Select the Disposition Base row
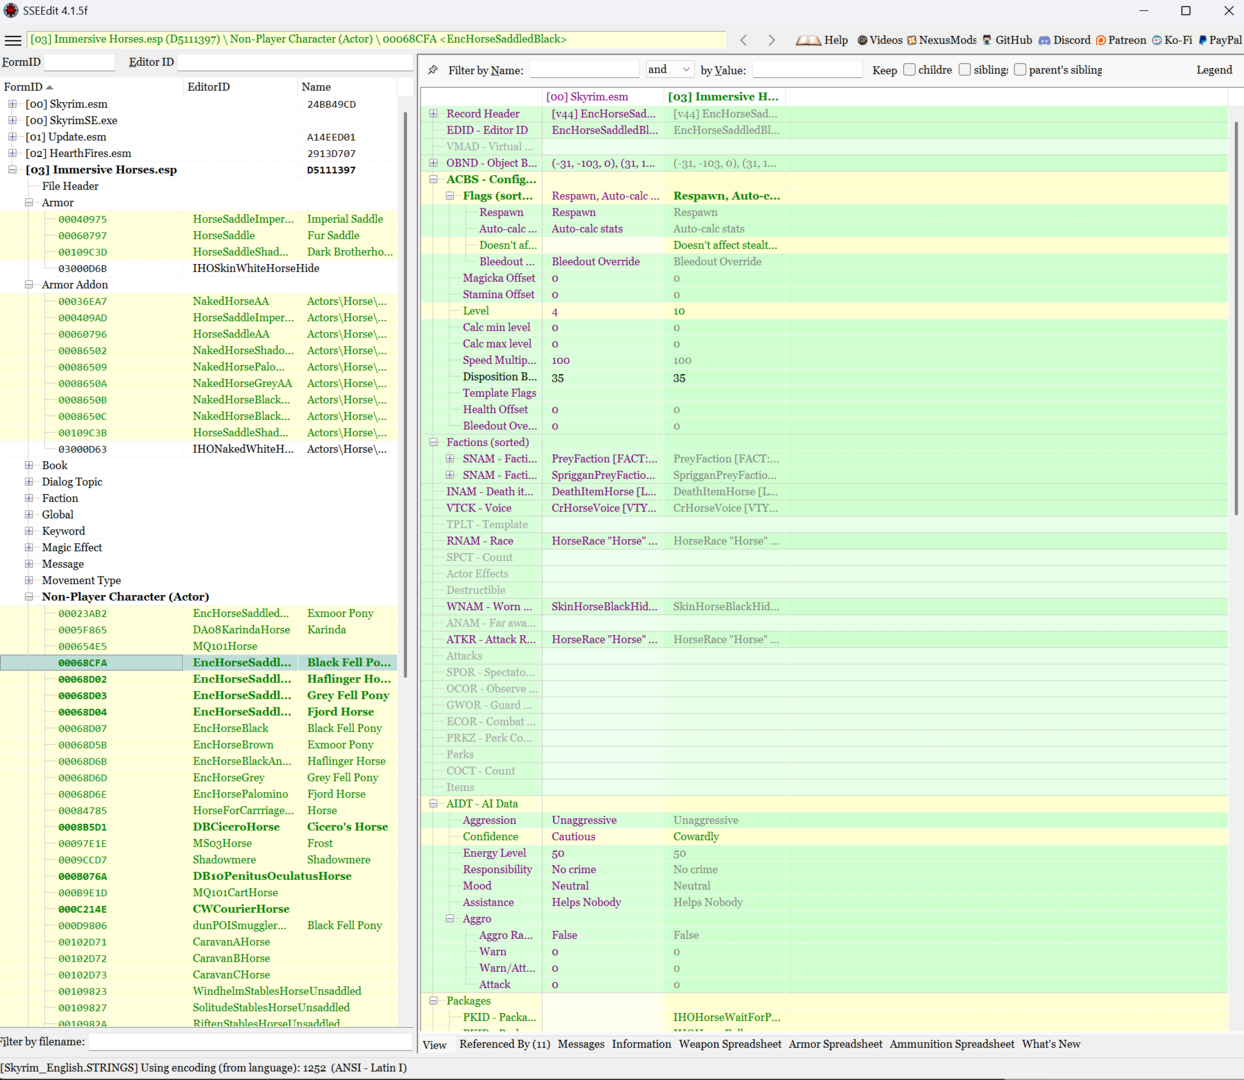Image resolution: width=1244 pixels, height=1080 pixels. coord(825,377)
